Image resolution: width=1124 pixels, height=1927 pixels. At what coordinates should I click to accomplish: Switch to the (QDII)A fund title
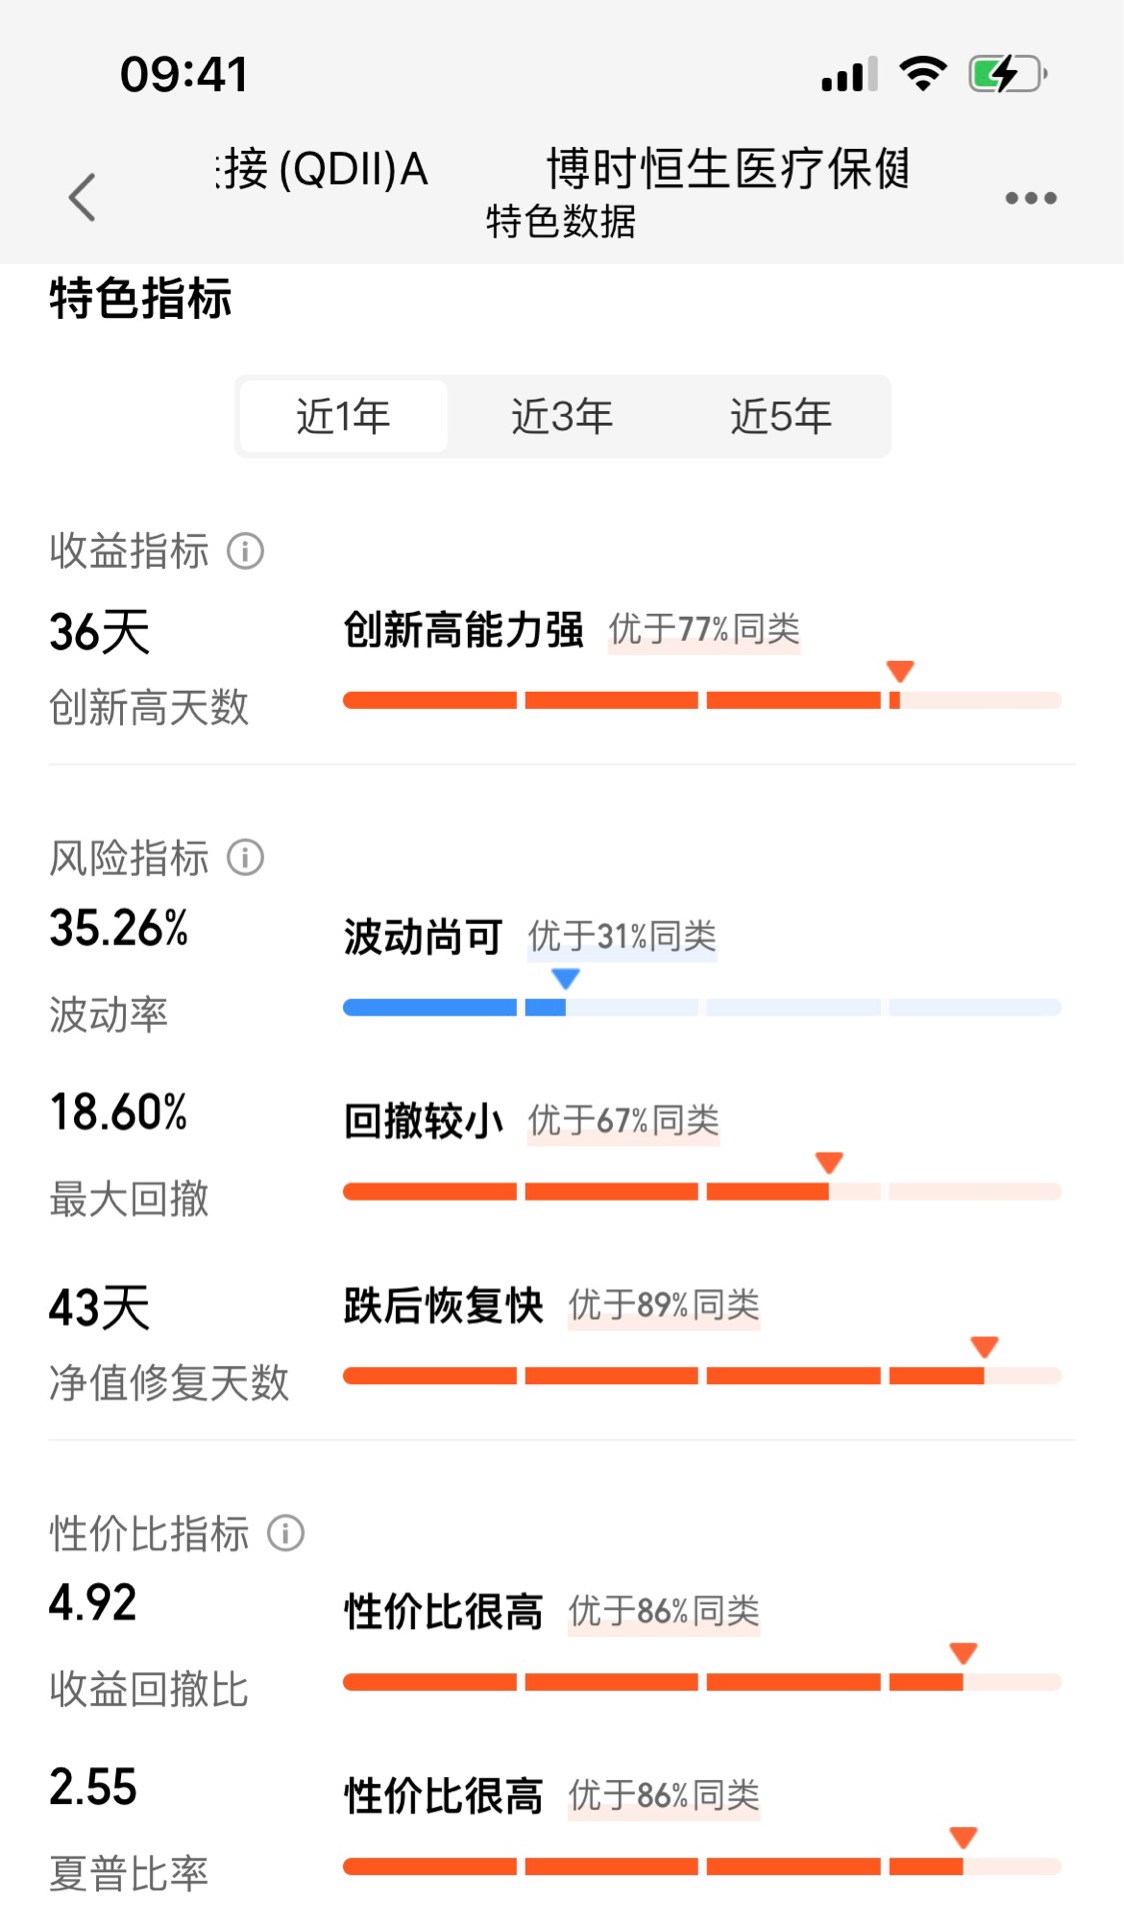click(x=323, y=169)
